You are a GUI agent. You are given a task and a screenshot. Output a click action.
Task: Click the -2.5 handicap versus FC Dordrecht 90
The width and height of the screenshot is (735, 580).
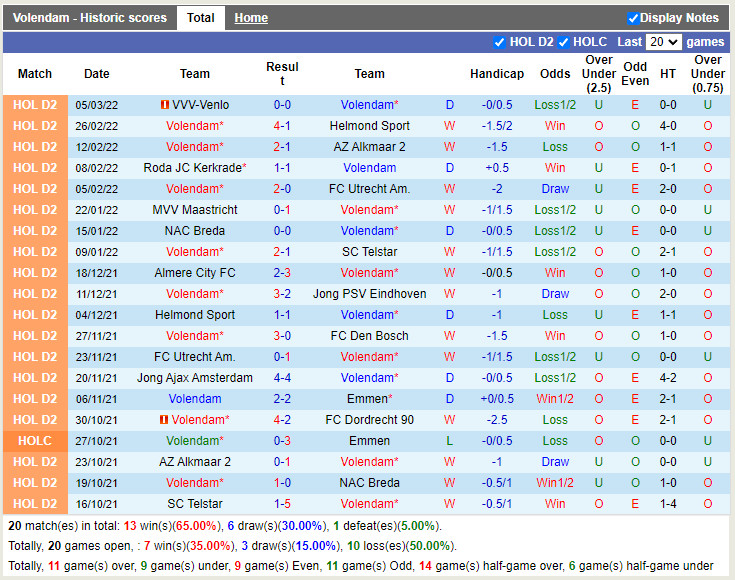pyautogui.click(x=497, y=420)
